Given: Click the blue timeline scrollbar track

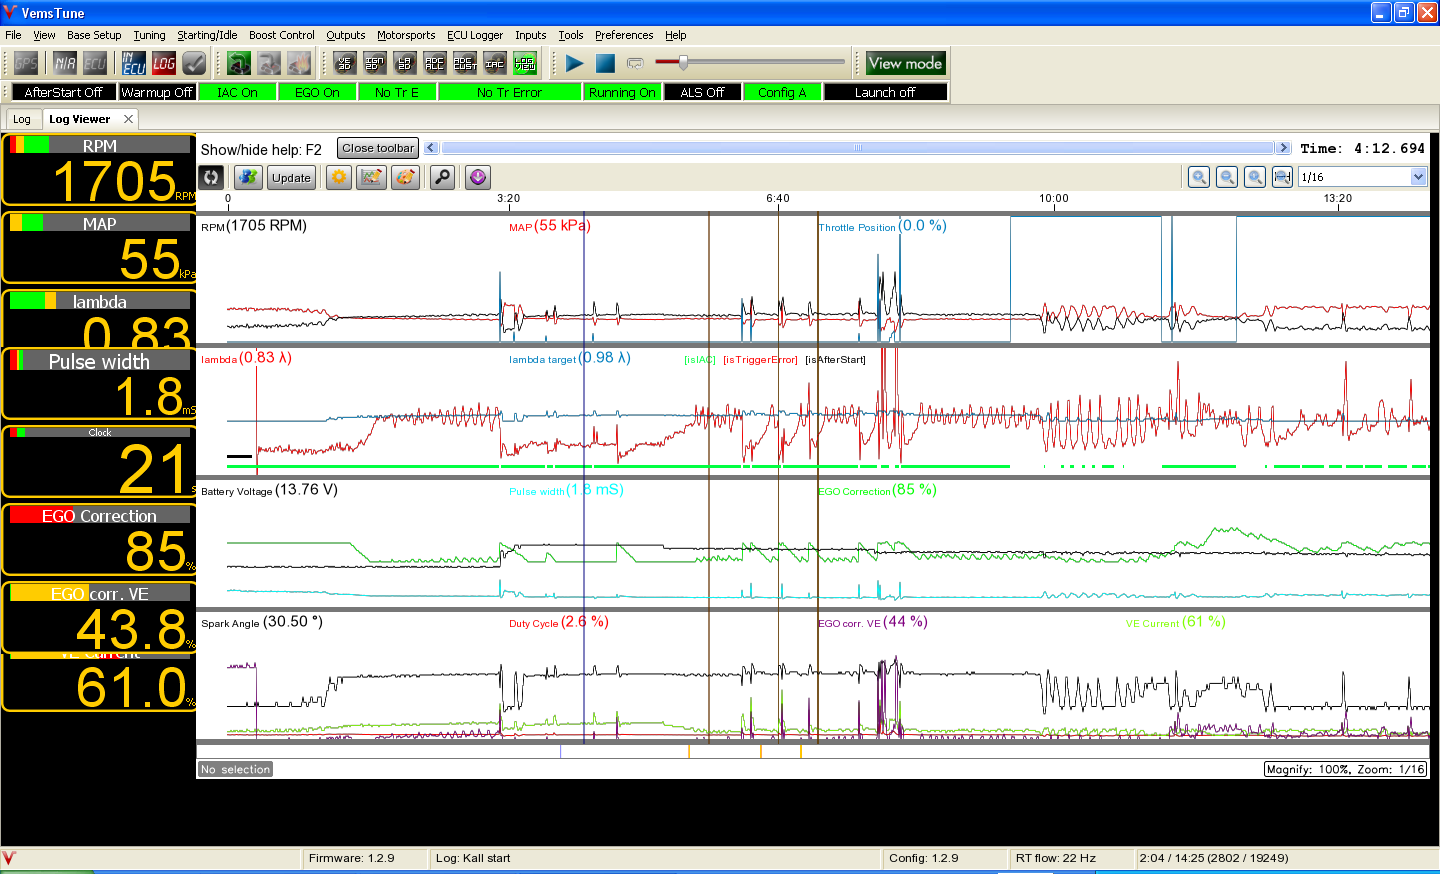Looking at the screenshot, I should (857, 148).
